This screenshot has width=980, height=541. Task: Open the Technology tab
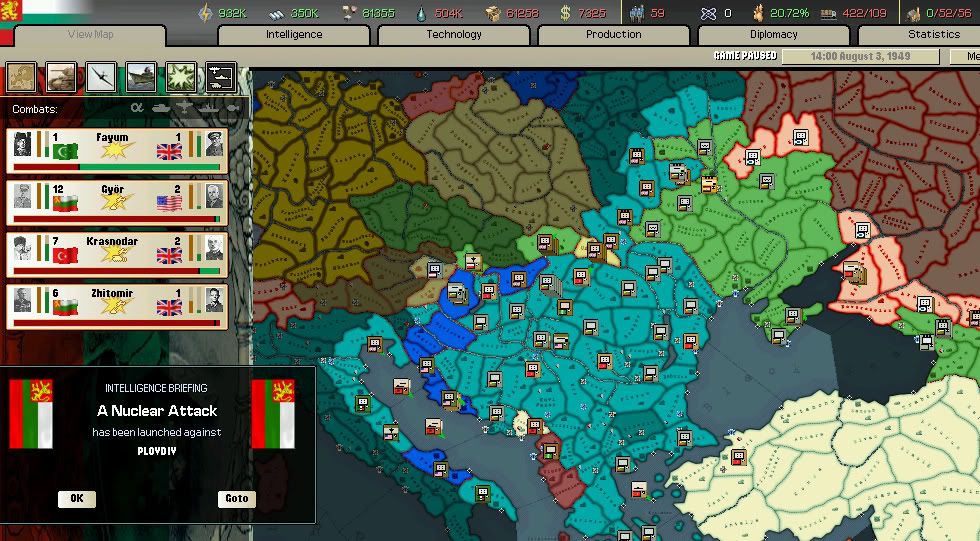454,34
